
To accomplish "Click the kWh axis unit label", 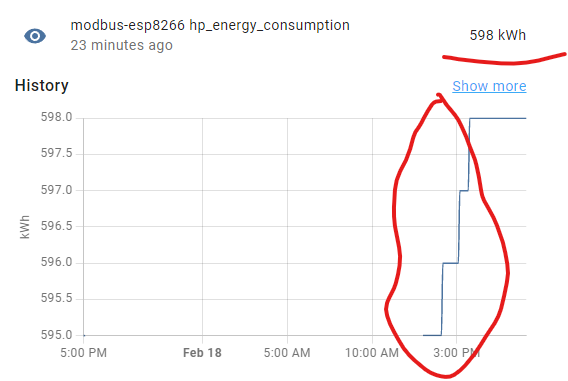I will 25,227.
